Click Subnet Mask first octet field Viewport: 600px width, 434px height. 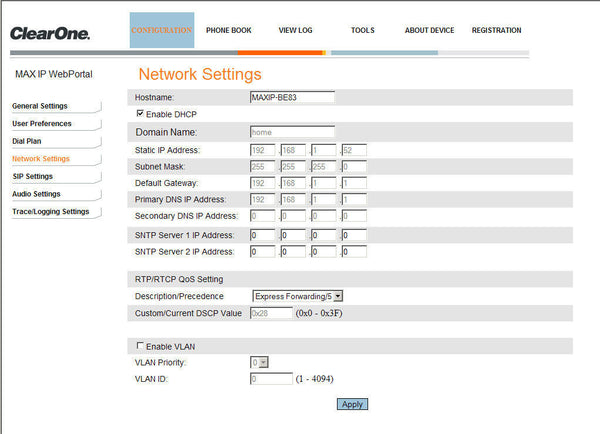262,166
